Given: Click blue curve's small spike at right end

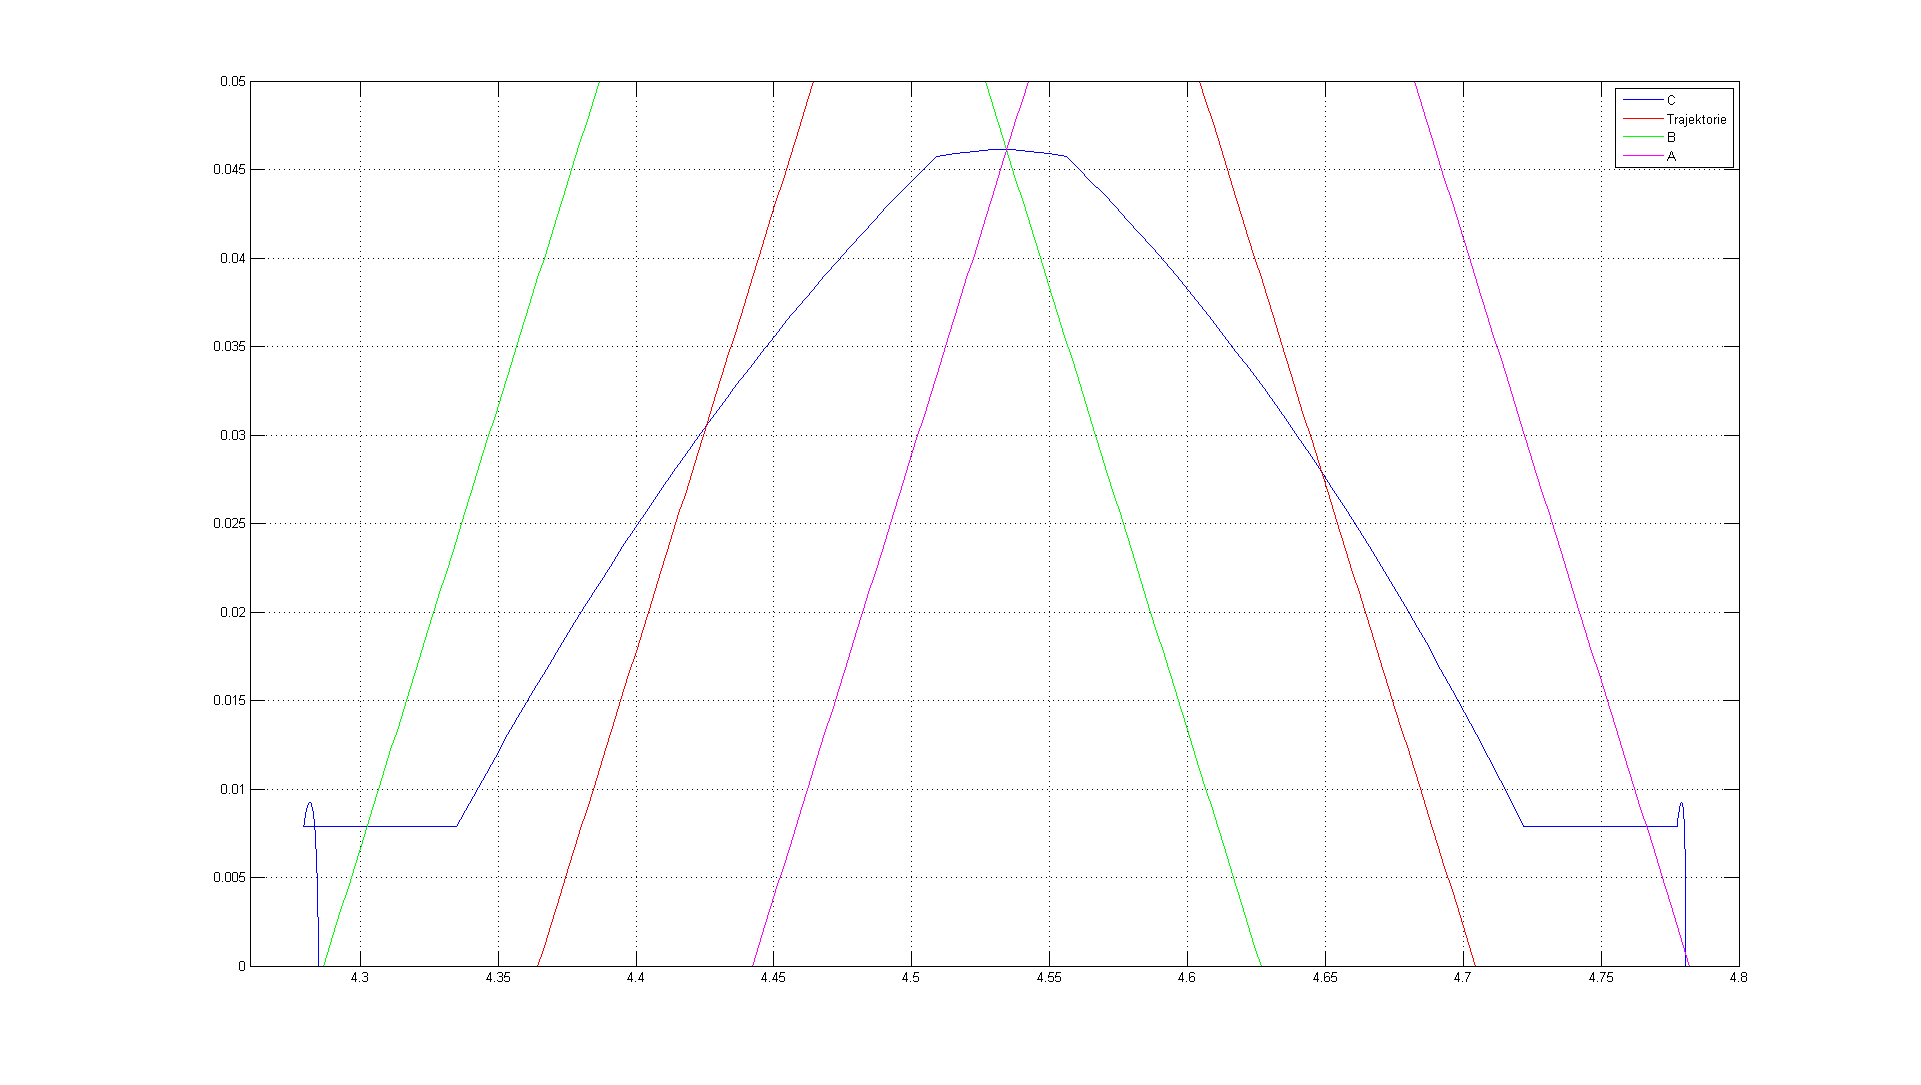Looking at the screenshot, I should [x=1681, y=804].
